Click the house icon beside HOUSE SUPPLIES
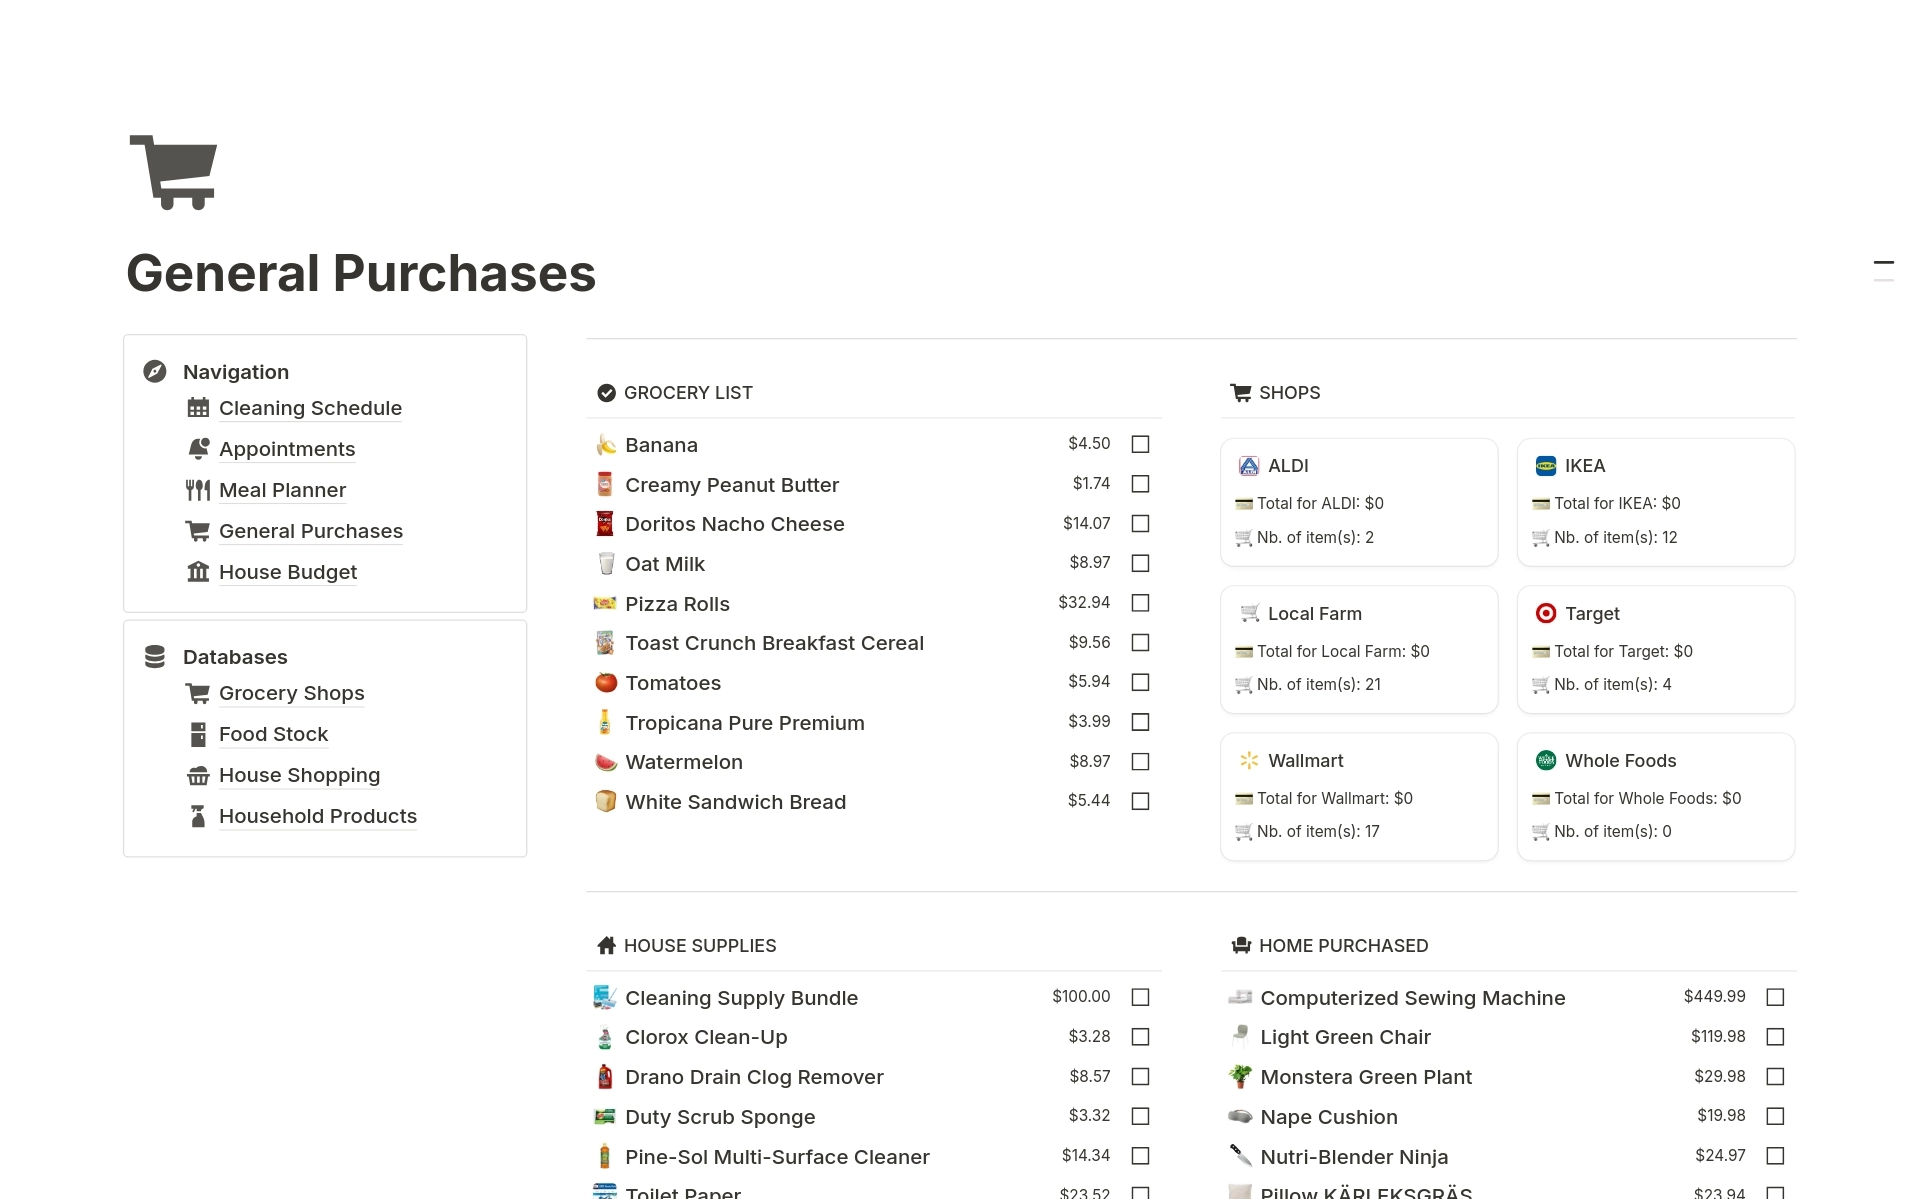Screen dimensions: 1920x1199 [606, 946]
